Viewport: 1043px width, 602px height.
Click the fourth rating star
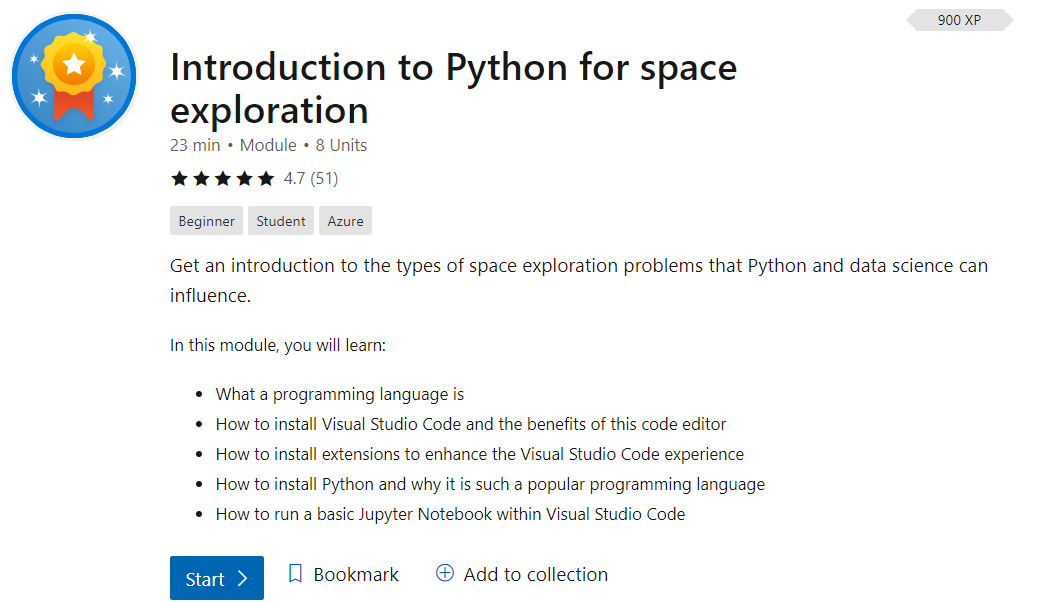pos(244,179)
